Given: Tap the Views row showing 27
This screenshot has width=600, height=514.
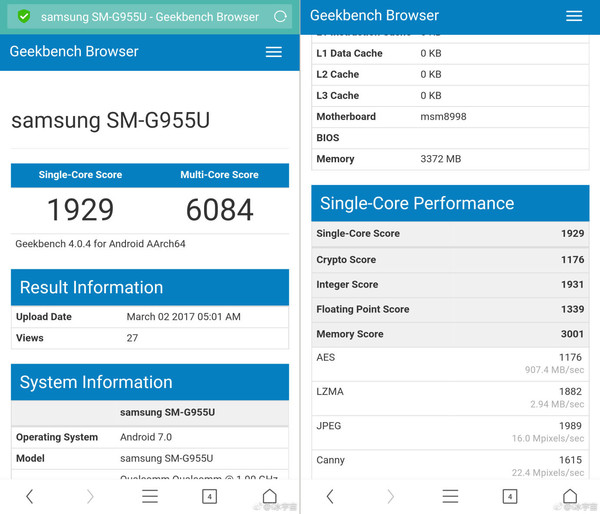Looking at the screenshot, I should [x=150, y=338].
